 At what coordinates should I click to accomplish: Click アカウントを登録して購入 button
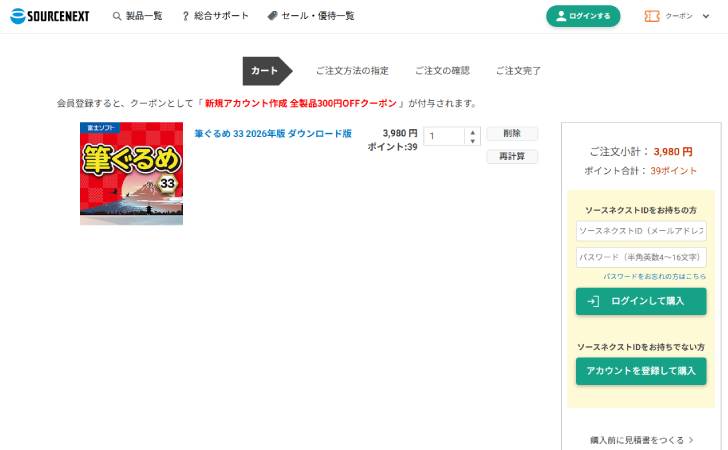(x=641, y=371)
